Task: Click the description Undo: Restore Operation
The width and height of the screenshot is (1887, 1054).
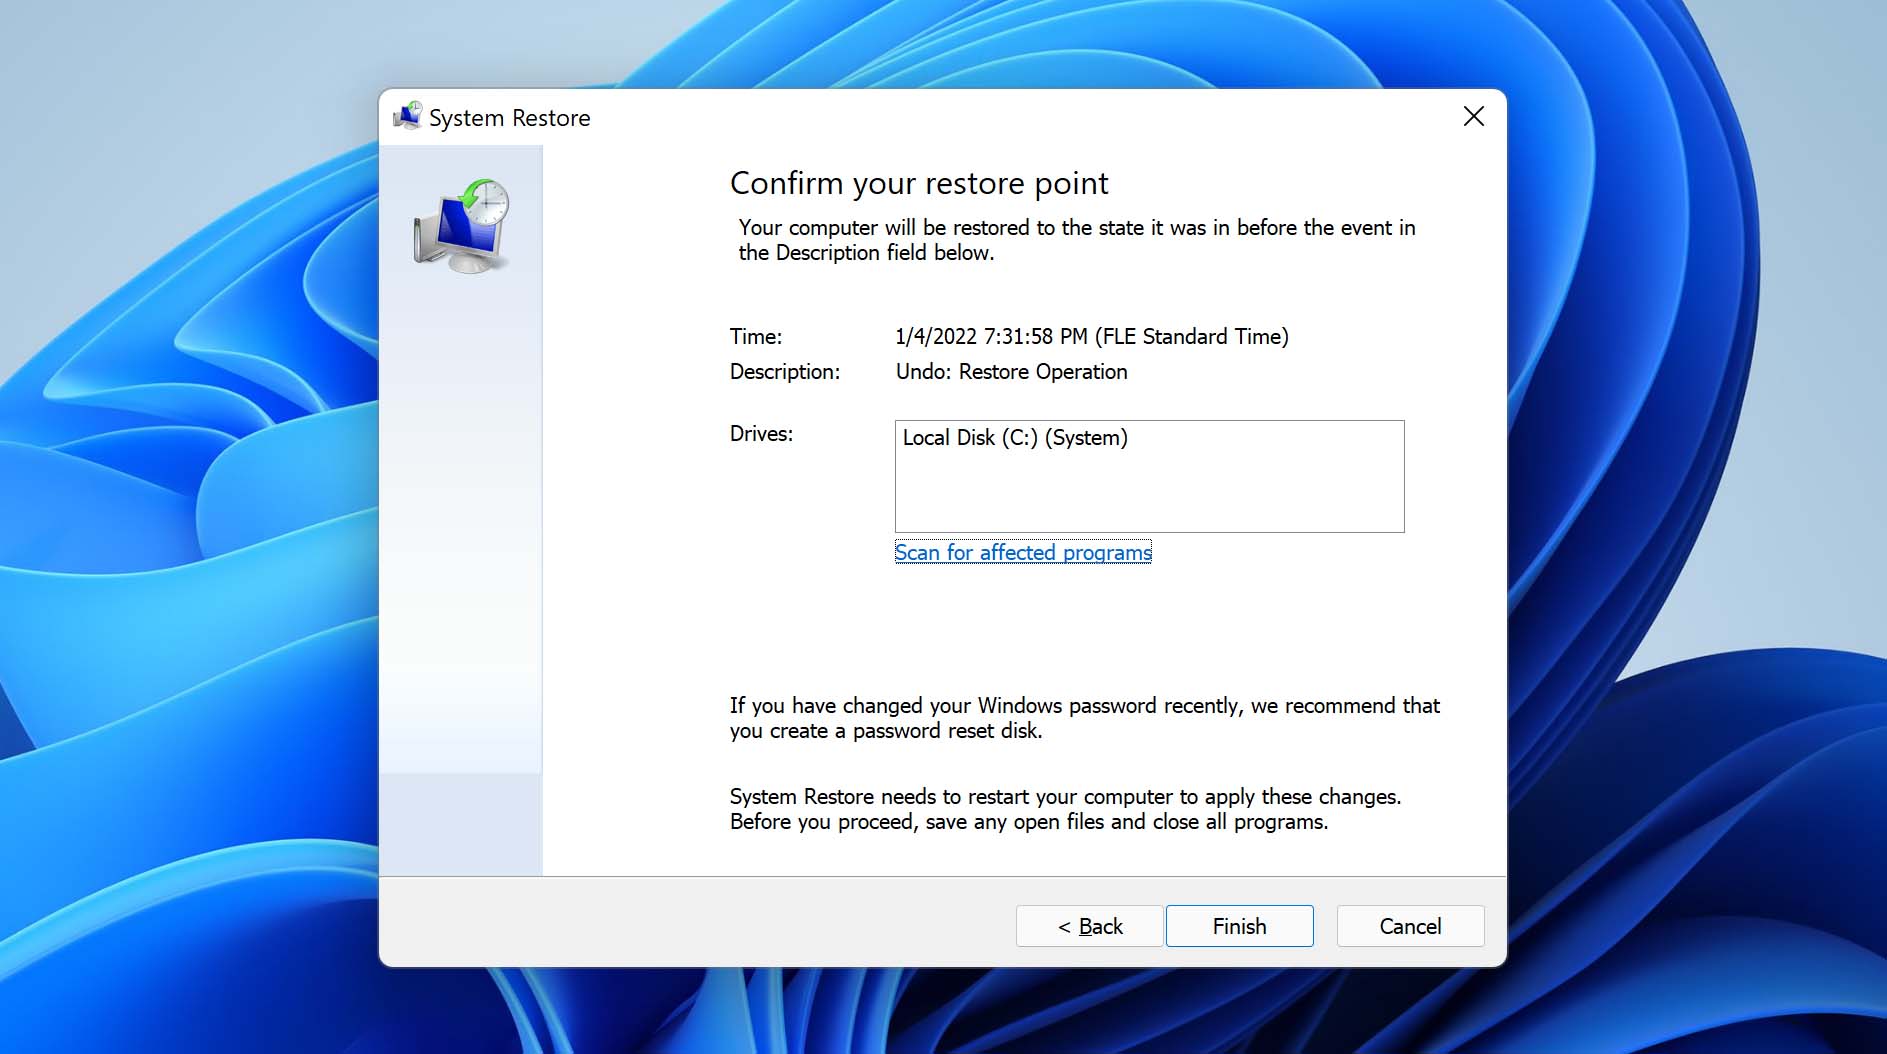Action: (x=1011, y=372)
